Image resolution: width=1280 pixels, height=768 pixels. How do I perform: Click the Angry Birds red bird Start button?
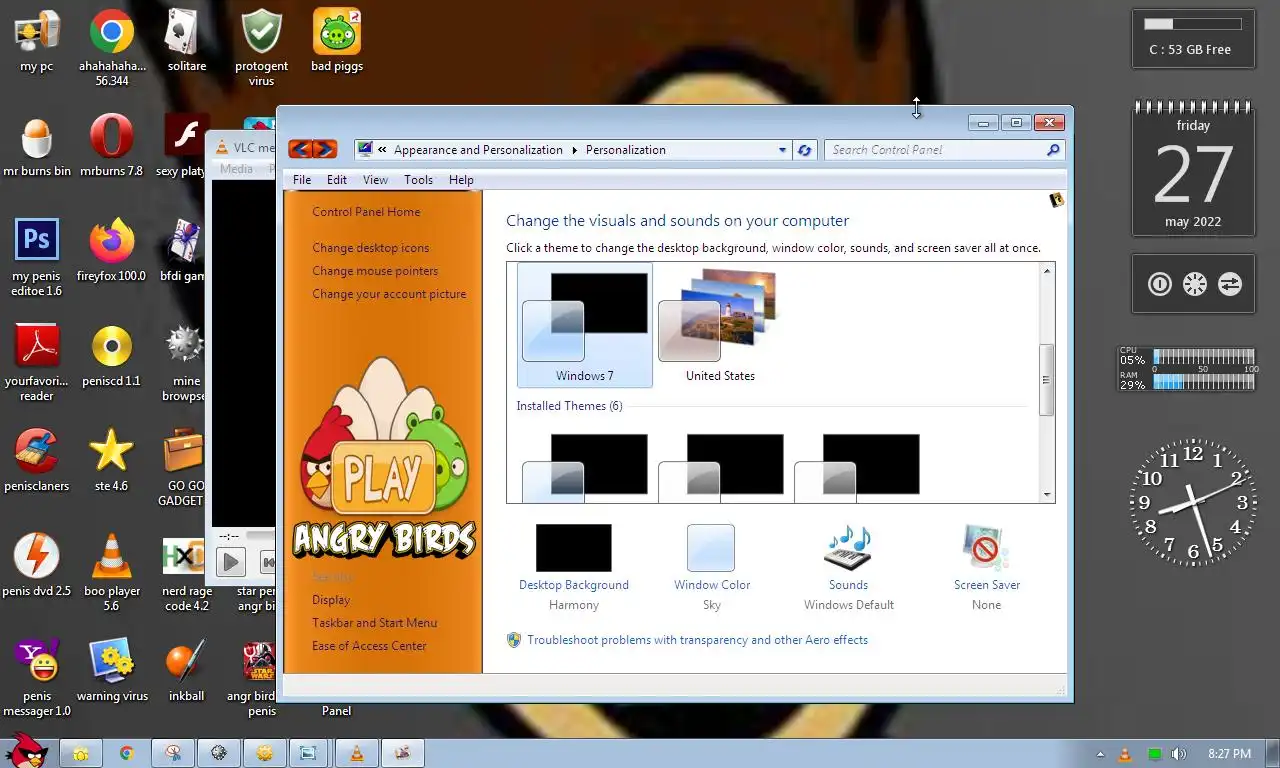pyautogui.click(x=26, y=751)
